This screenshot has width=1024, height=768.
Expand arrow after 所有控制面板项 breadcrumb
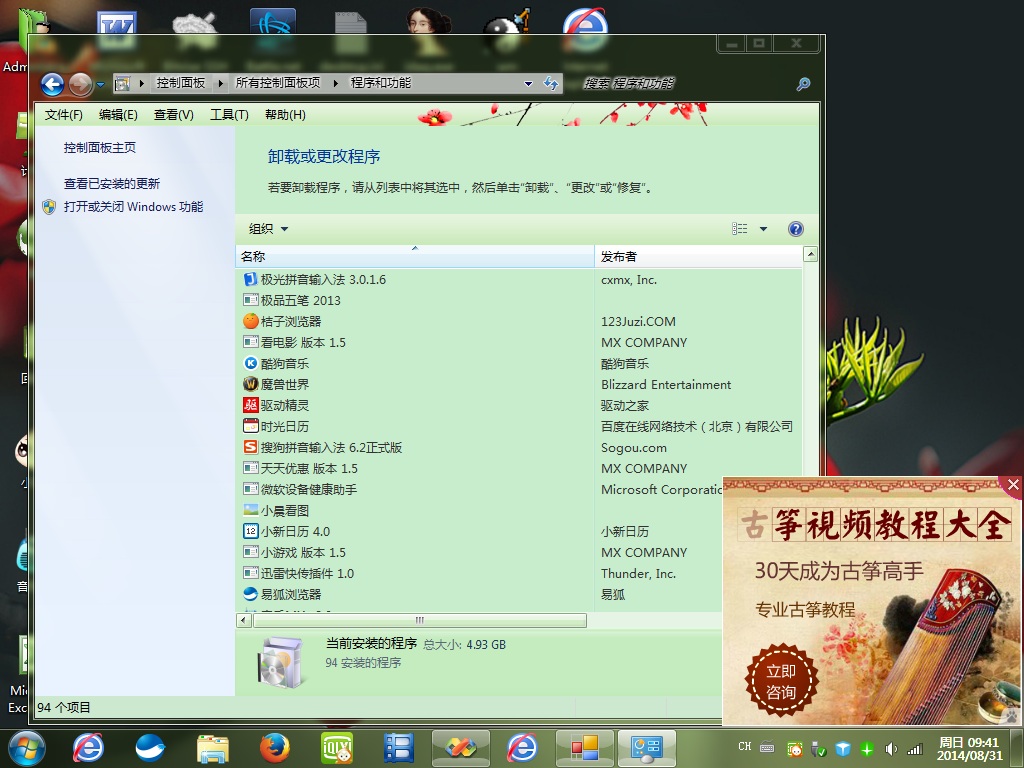(x=336, y=83)
